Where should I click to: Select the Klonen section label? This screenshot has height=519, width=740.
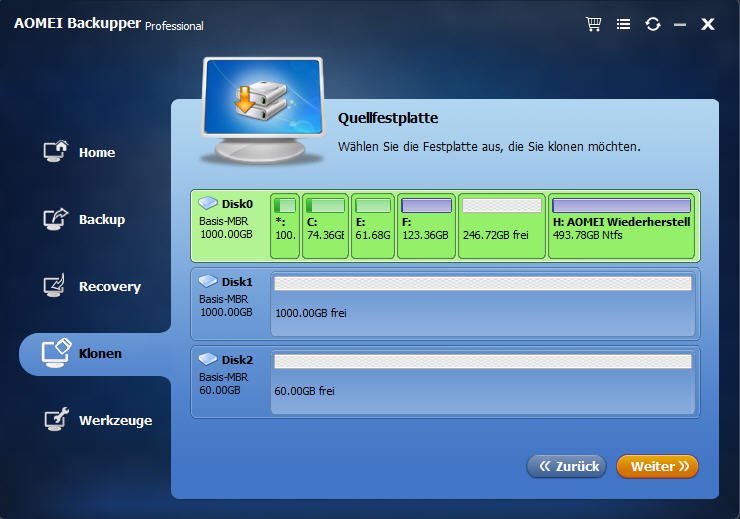coord(100,353)
